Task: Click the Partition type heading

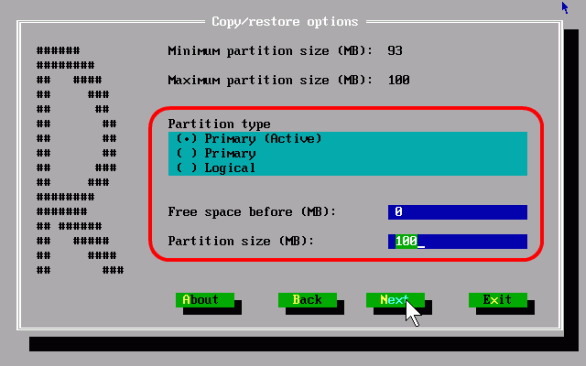Action: pos(219,124)
